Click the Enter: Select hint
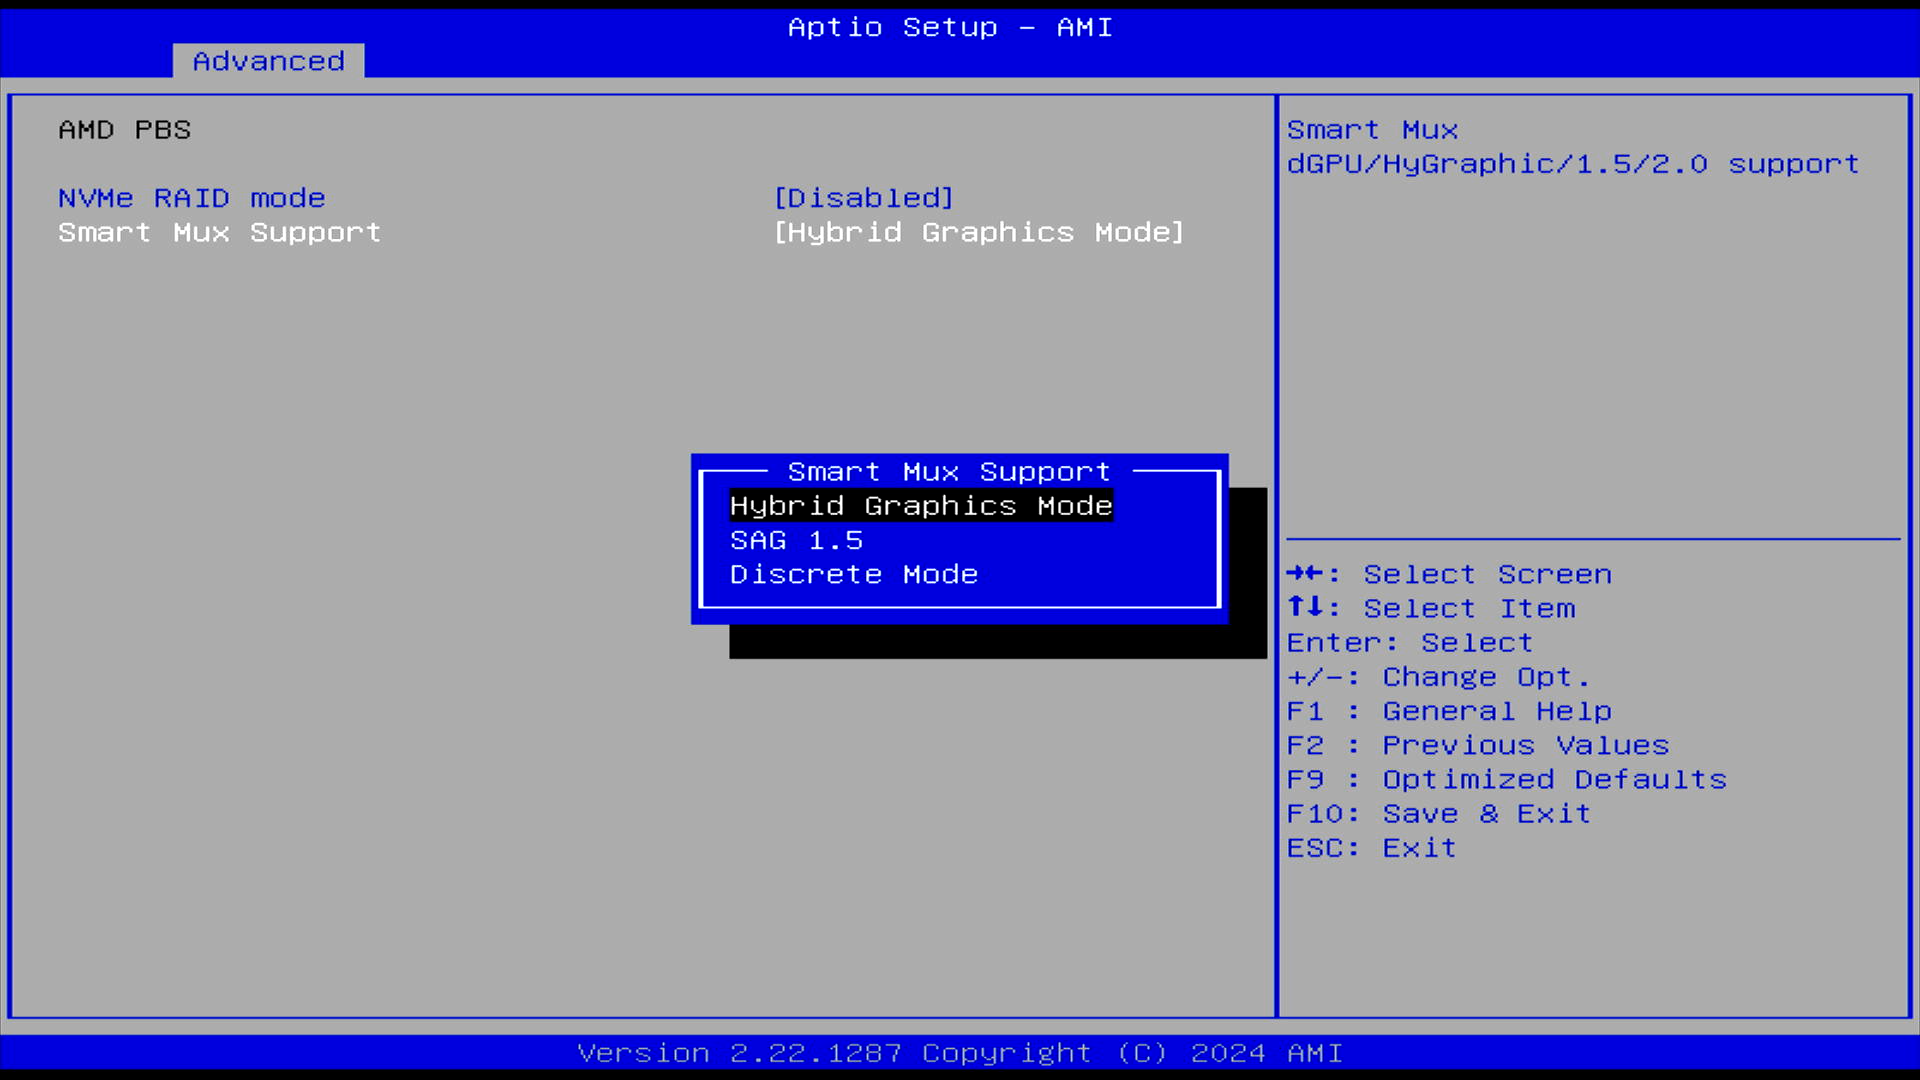 click(1409, 643)
